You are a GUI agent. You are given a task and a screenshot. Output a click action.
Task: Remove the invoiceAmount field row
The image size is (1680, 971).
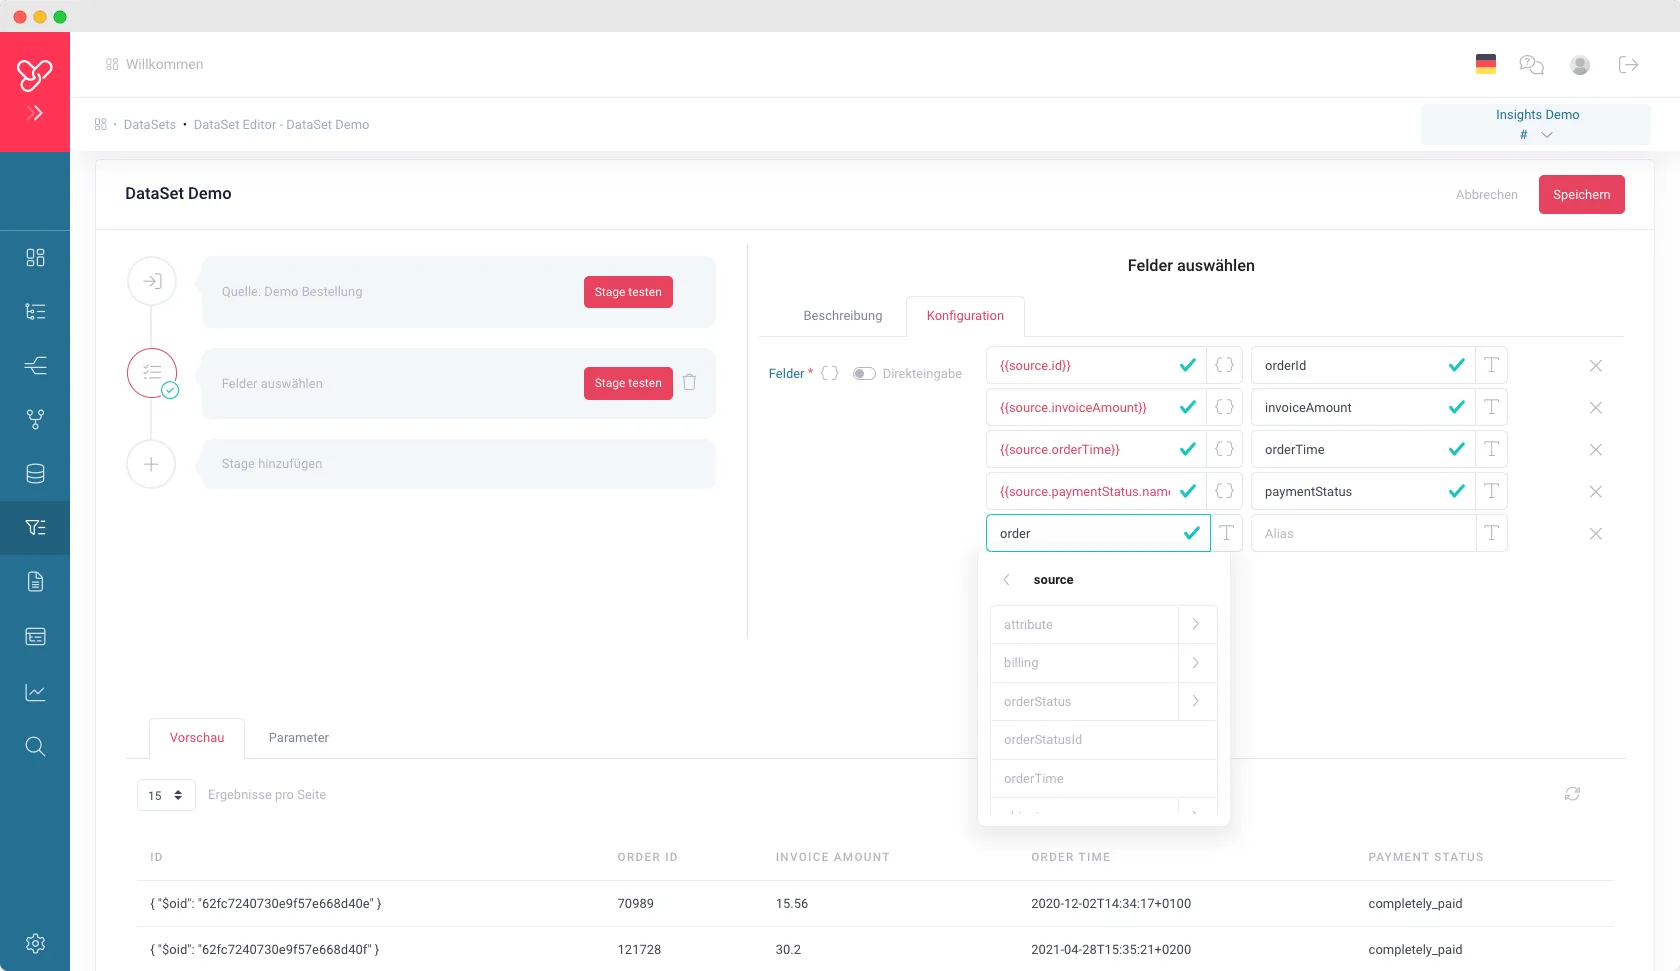[x=1596, y=408]
